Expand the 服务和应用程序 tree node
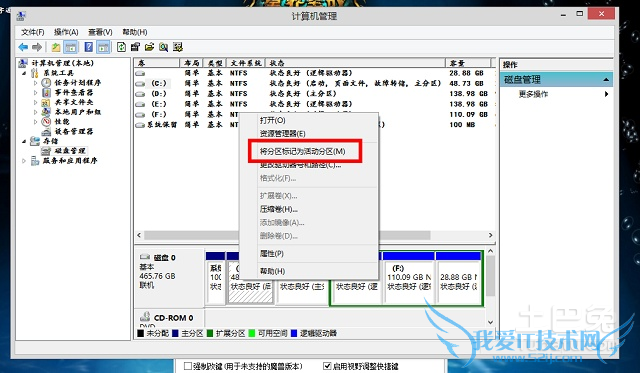 point(24,161)
